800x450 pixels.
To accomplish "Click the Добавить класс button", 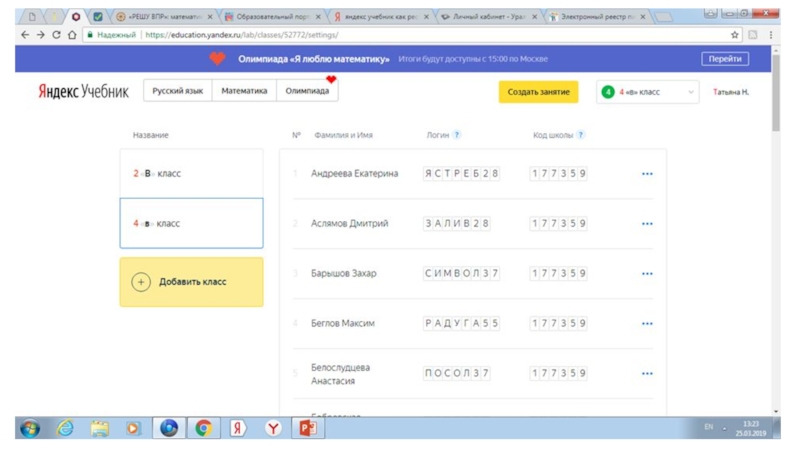I will coord(191,282).
